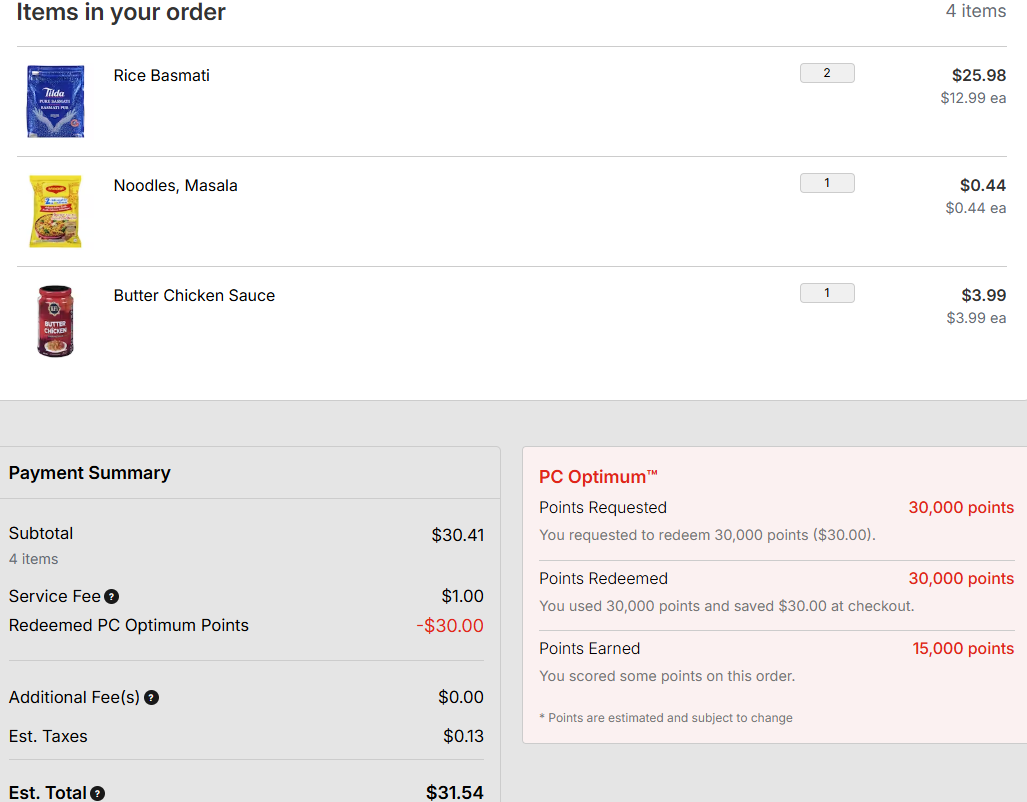Open the Masala Noodles product thumbnail
The image size is (1027, 802).
[55, 211]
